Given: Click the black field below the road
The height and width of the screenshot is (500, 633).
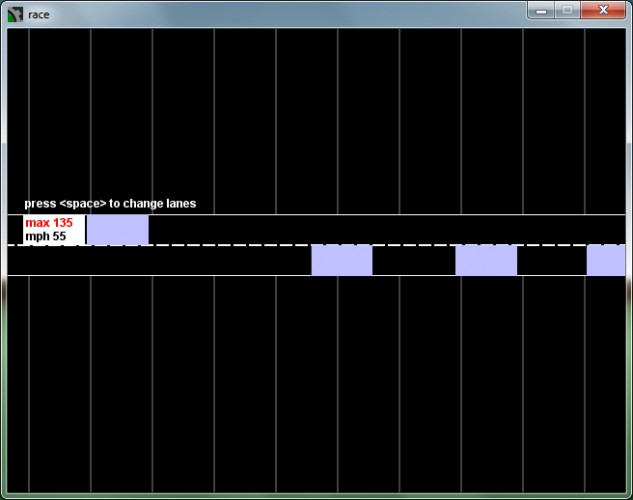Looking at the screenshot, I should 316,384.
